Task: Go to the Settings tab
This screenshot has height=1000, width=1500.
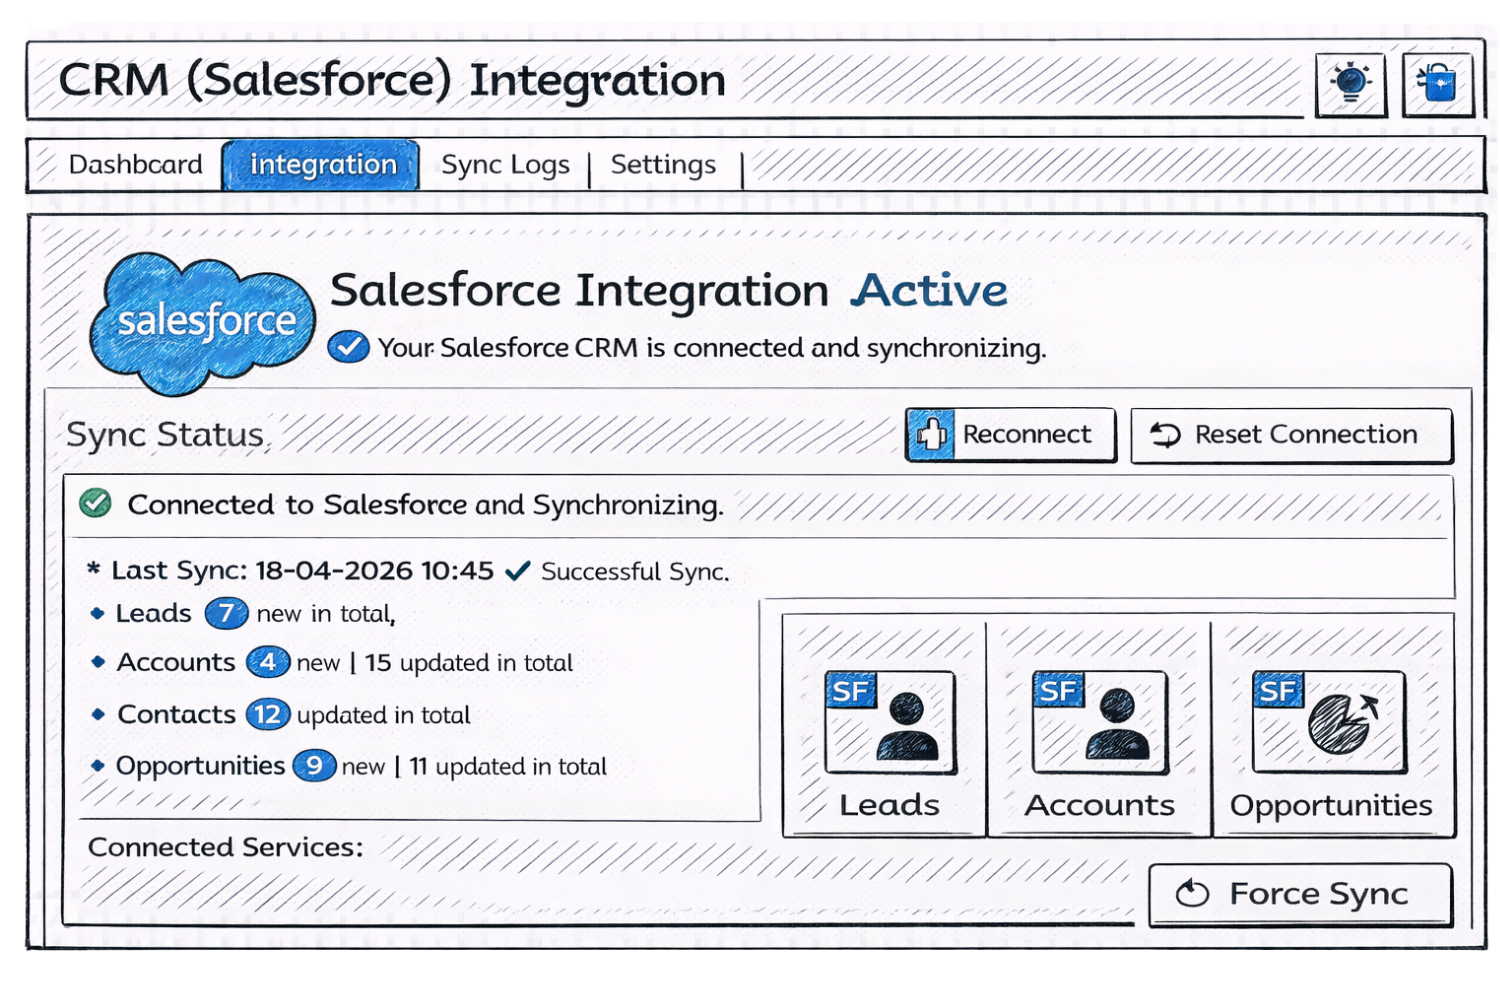Action: click(x=663, y=164)
